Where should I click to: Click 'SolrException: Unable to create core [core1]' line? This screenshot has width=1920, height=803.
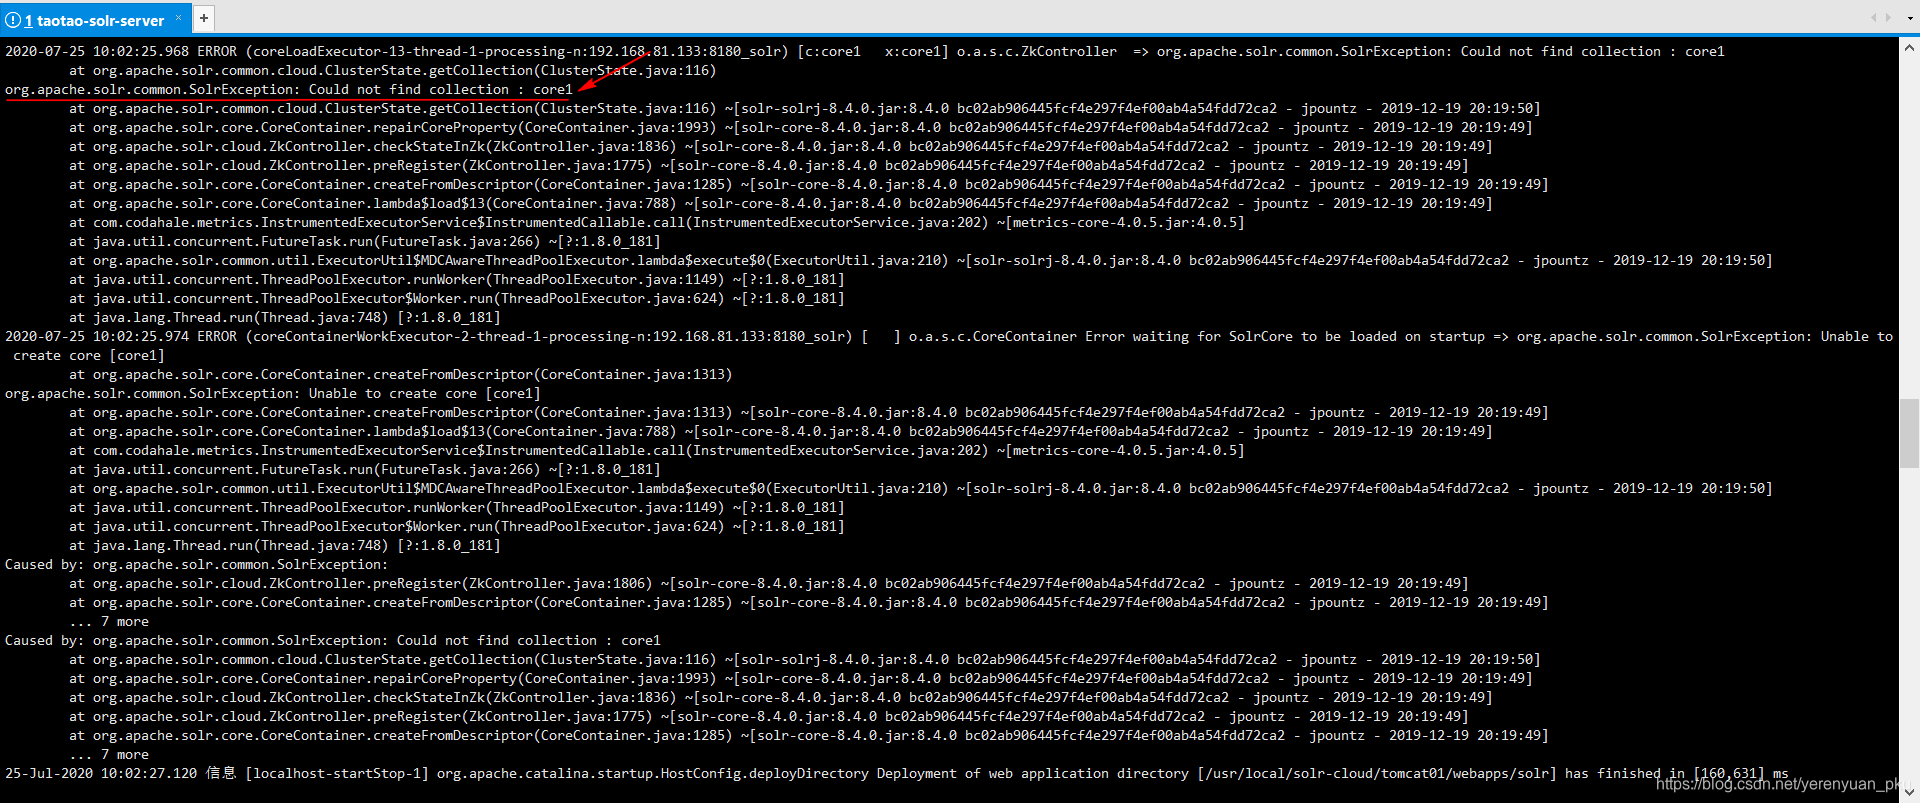click(x=273, y=393)
